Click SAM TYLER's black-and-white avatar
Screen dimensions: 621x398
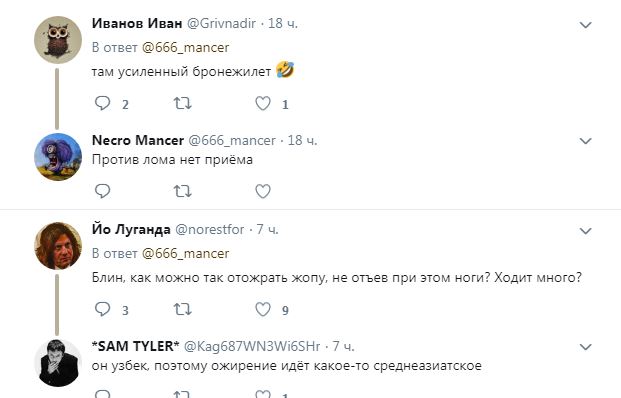58,363
